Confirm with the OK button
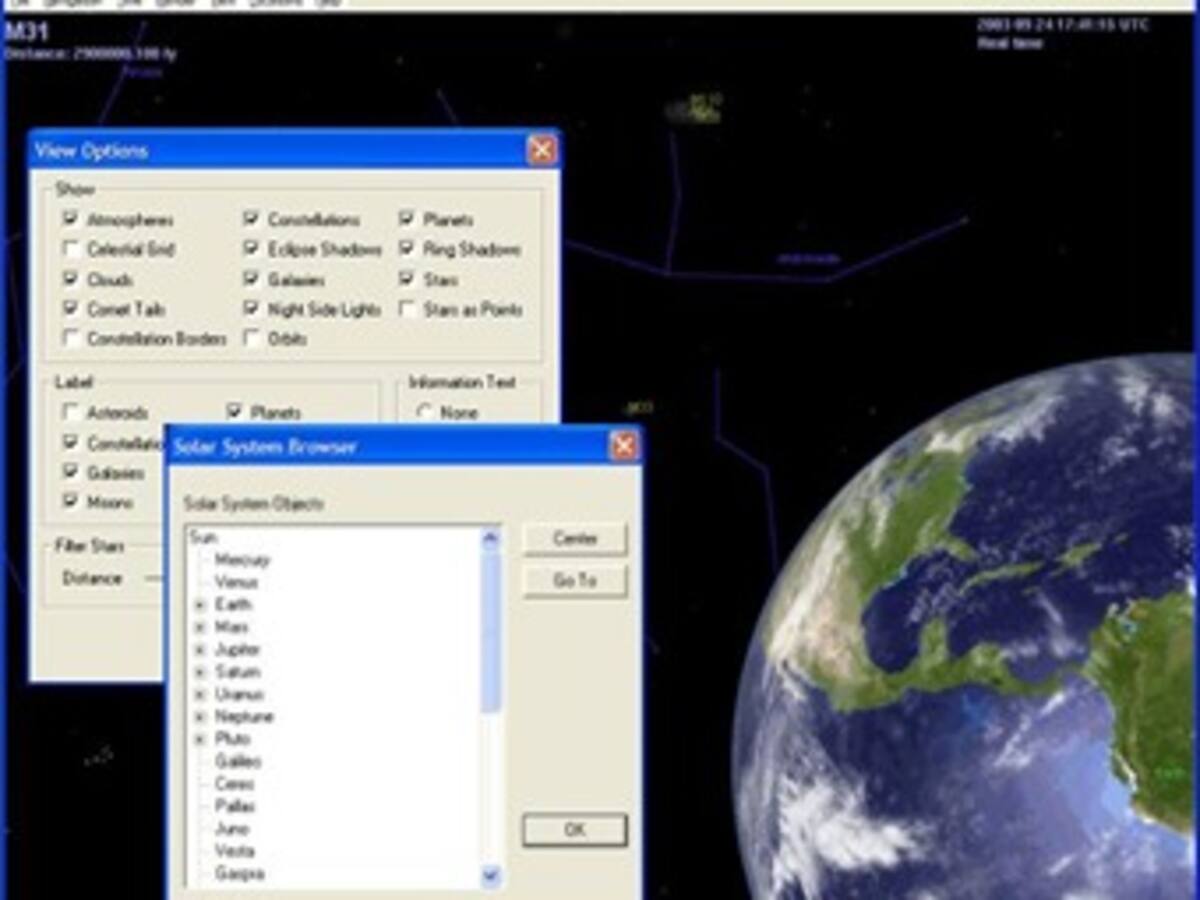 pyautogui.click(x=575, y=830)
